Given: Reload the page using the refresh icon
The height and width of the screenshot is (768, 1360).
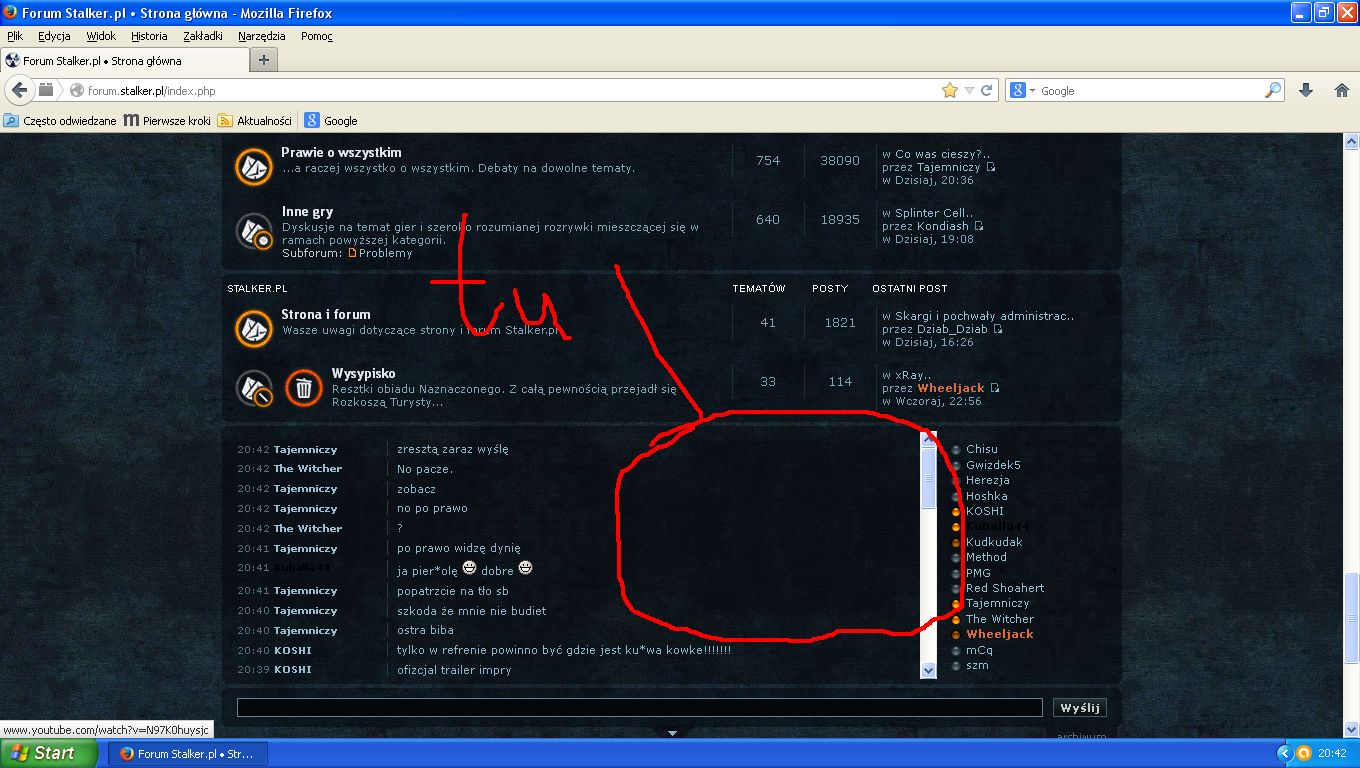Looking at the screenshot, I should pyautogui.click(x=986, y=90).
